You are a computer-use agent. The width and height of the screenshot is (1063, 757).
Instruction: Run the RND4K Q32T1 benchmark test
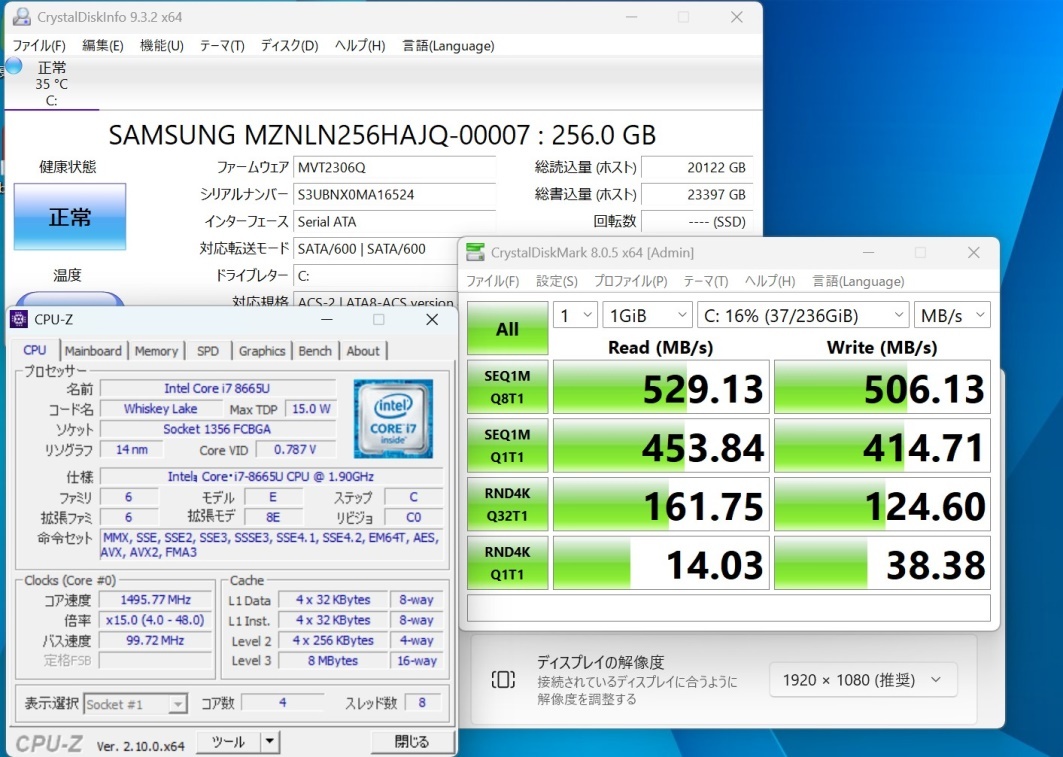point(507,504)
